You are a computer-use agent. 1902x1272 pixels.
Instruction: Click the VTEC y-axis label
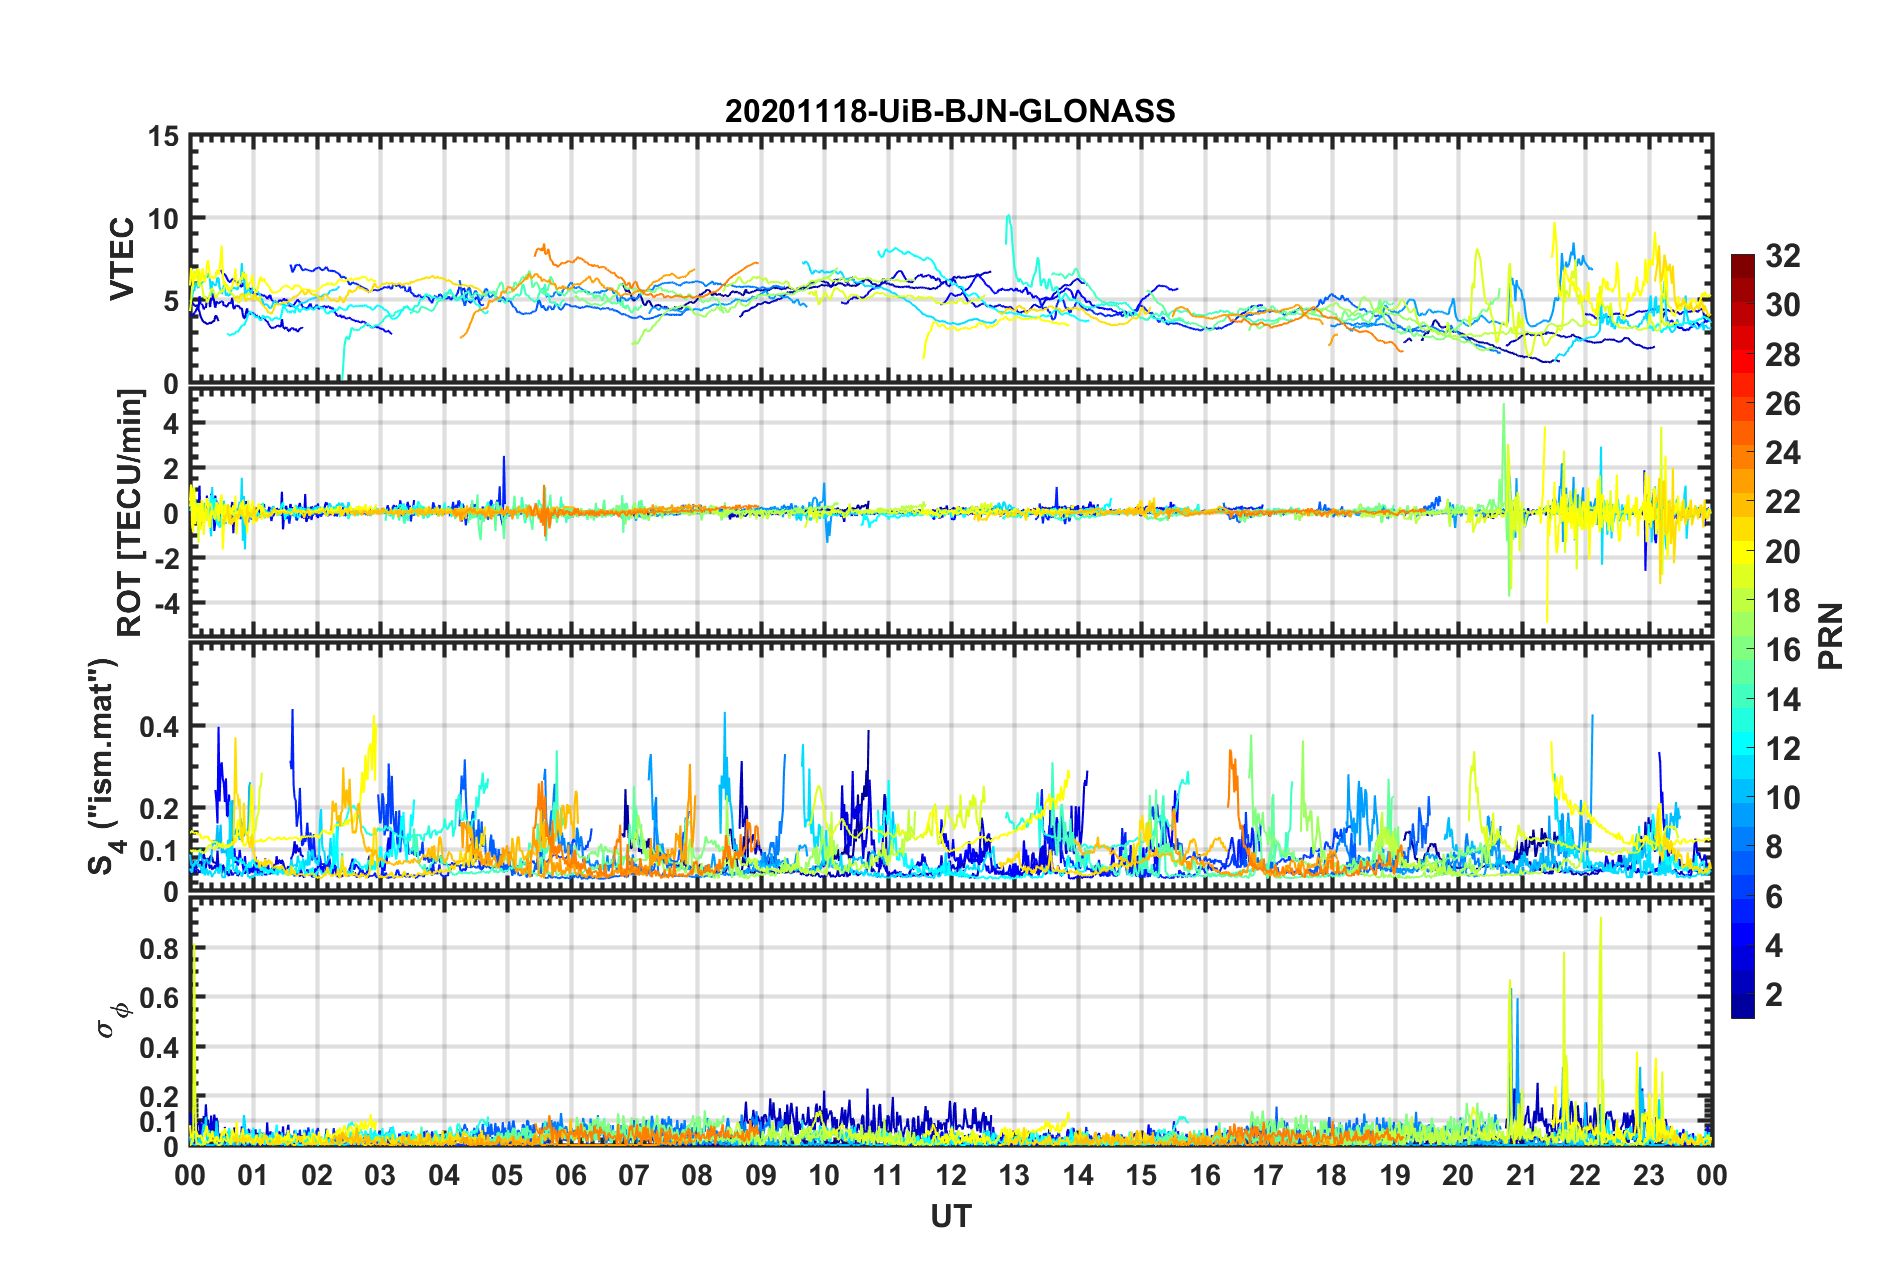(122, 258)
